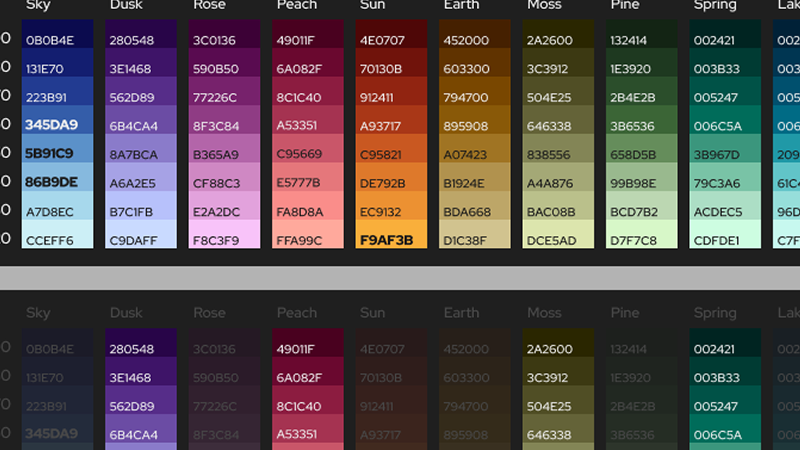Pick the 99B98E Pine swatch

pos(642,177)
